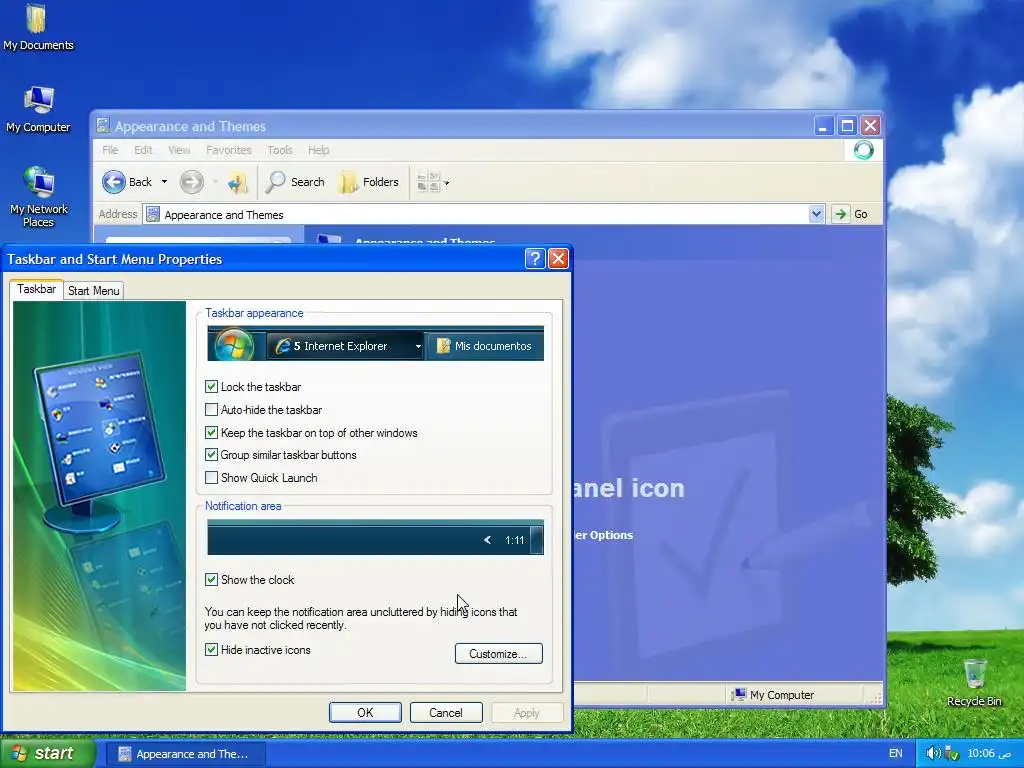Enable Show Quick Launch
The height and width of the screenshot is (768, 1024).
click(211, 477)
